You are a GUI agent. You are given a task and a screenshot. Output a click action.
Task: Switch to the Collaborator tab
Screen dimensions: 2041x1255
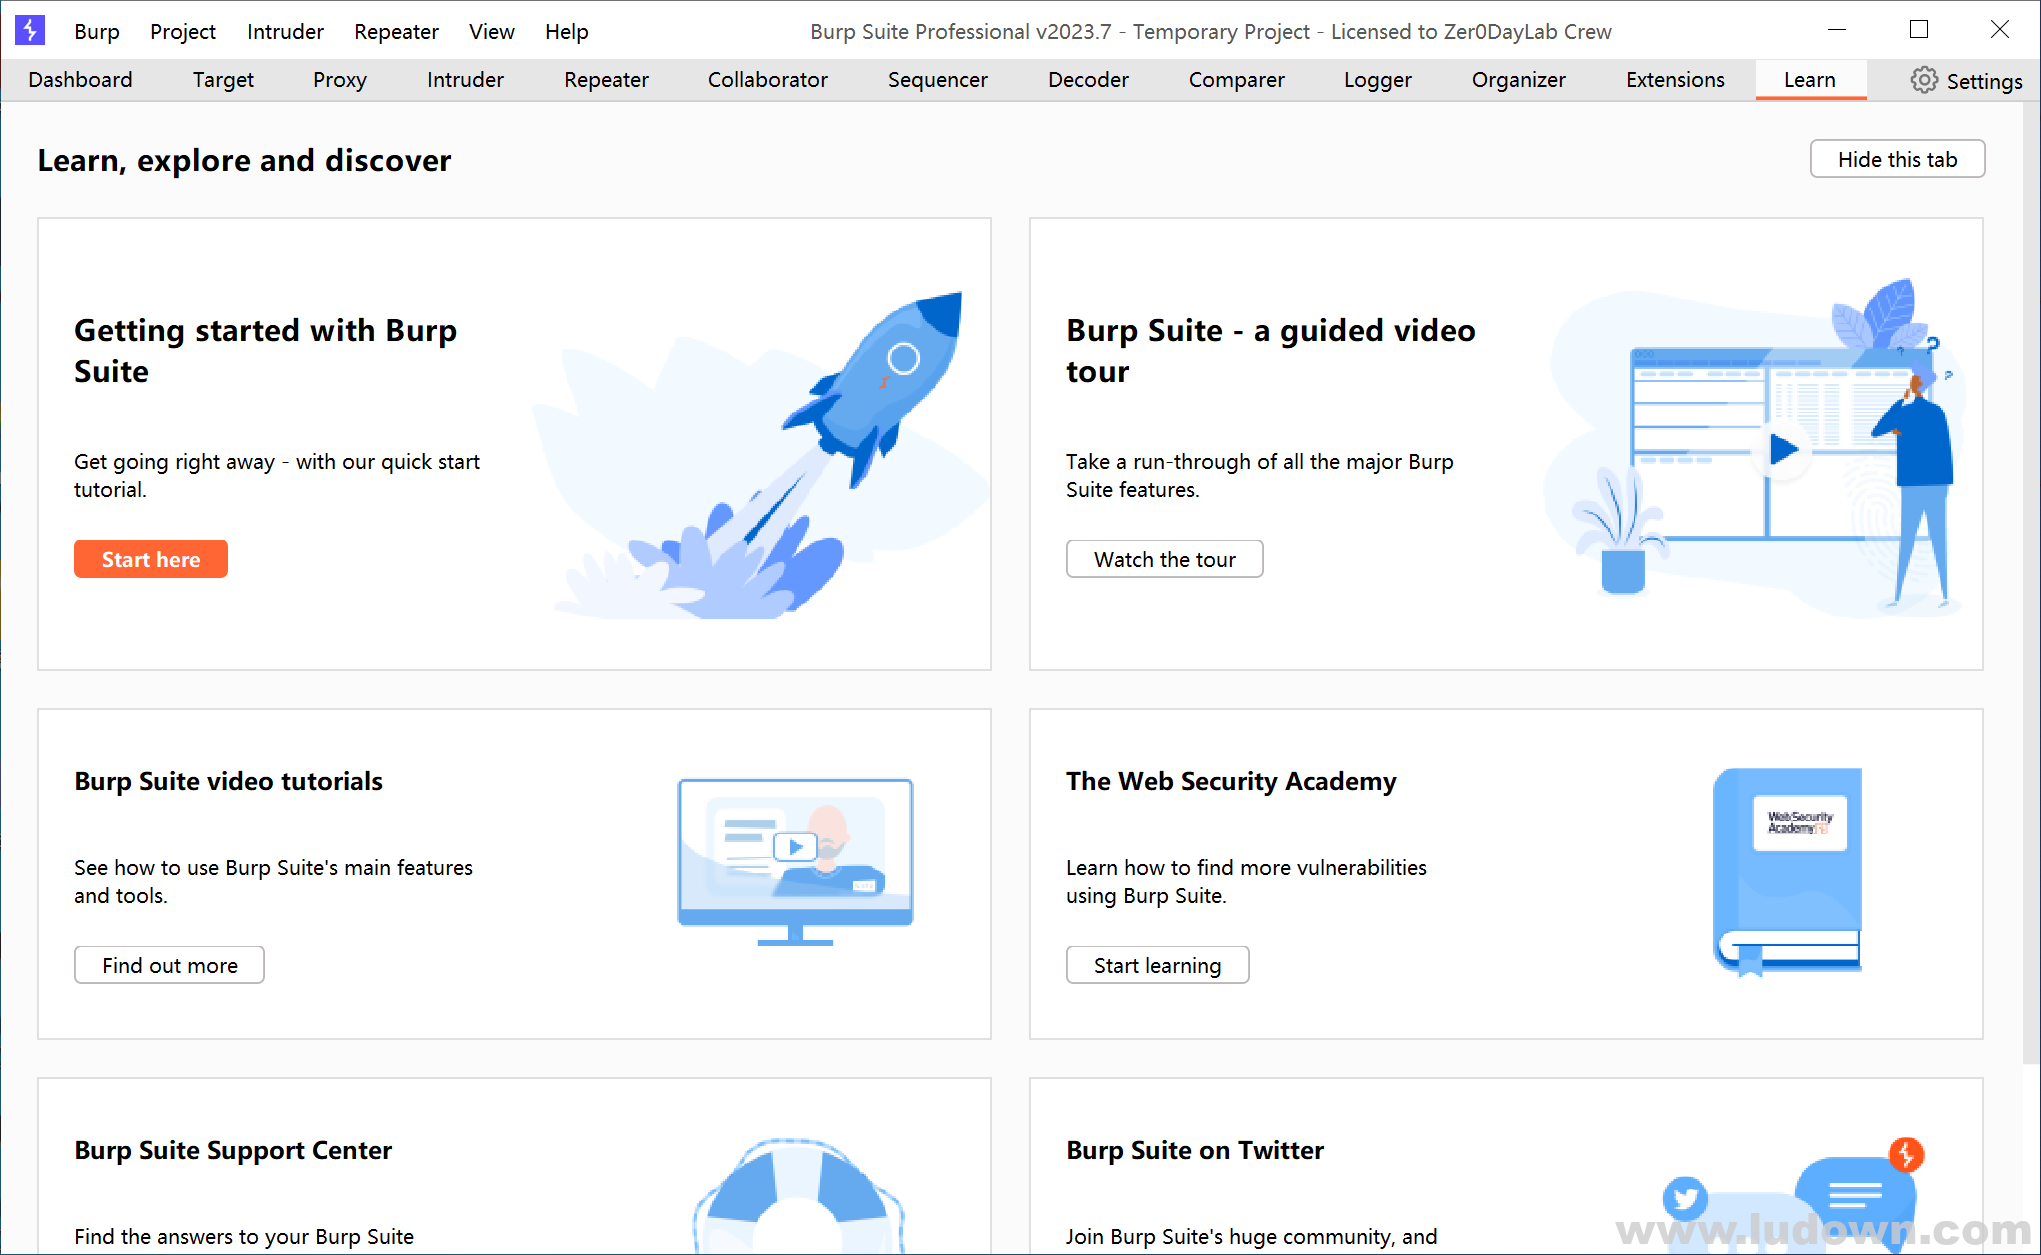tap(768, 80)
